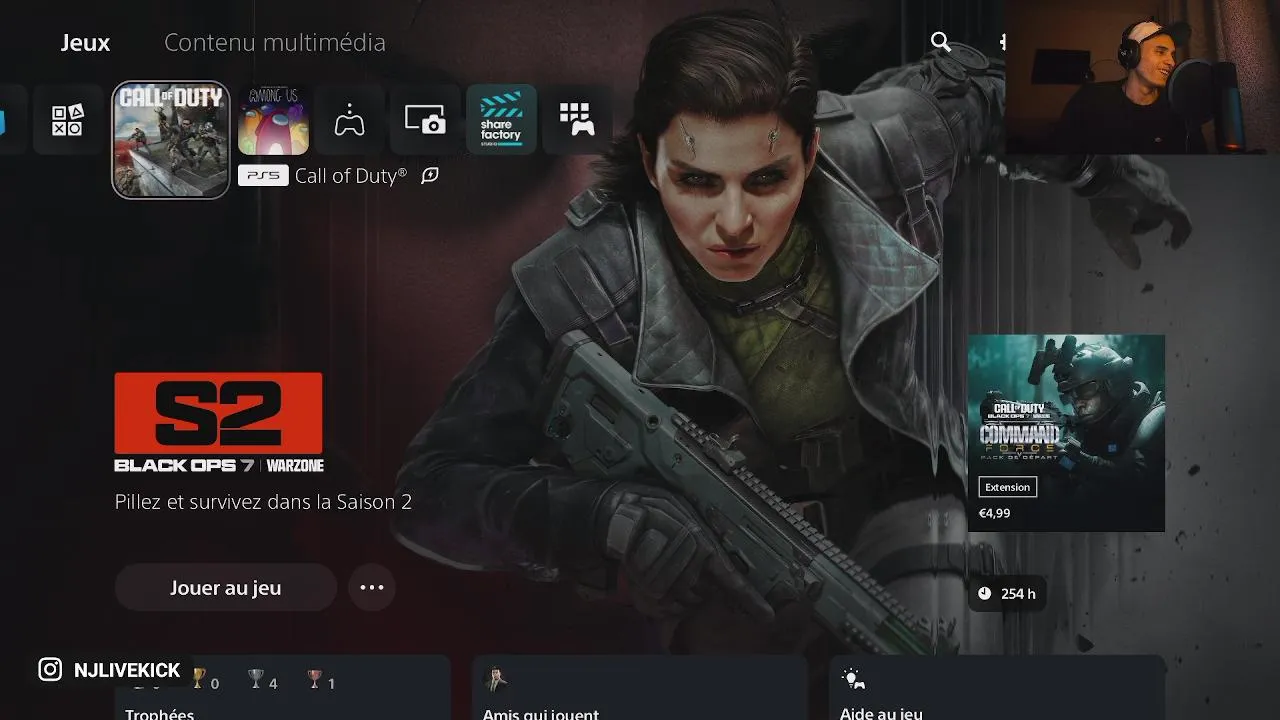Switch to Contenu multimédia tab
This screenshot has width=1280, height=720.
point(275,43)
